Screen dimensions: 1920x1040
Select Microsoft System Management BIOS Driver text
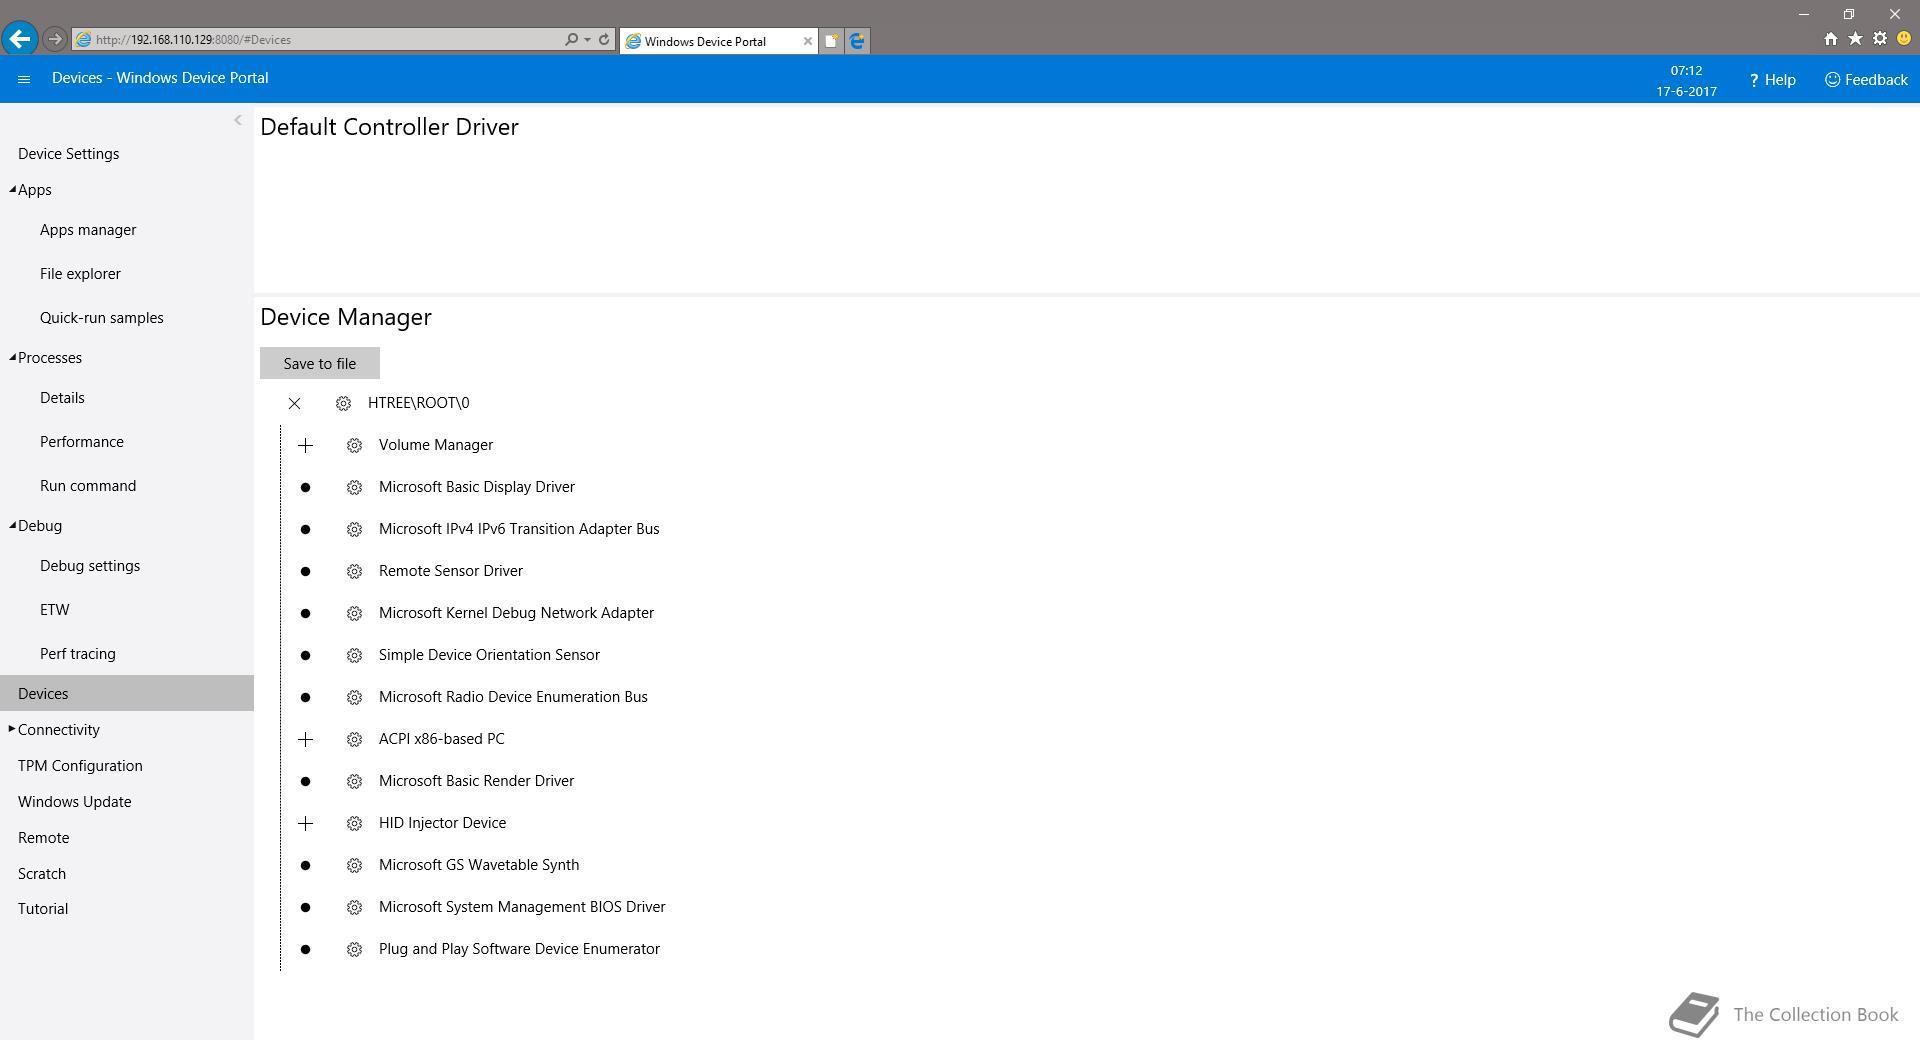point(522,907)
